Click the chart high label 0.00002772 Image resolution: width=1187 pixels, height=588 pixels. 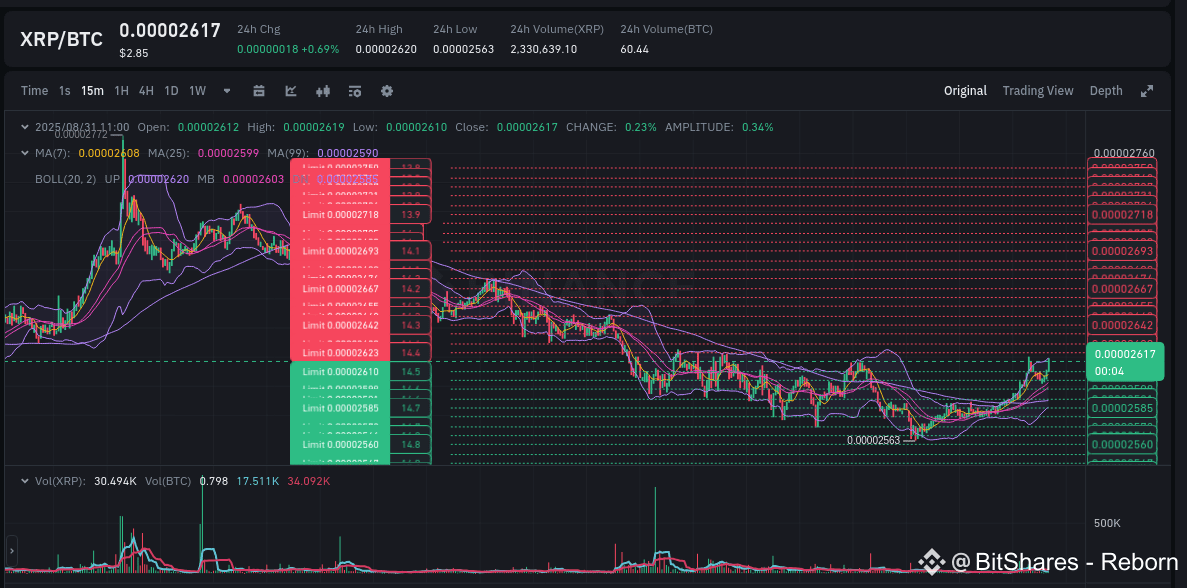coord(81,135)
